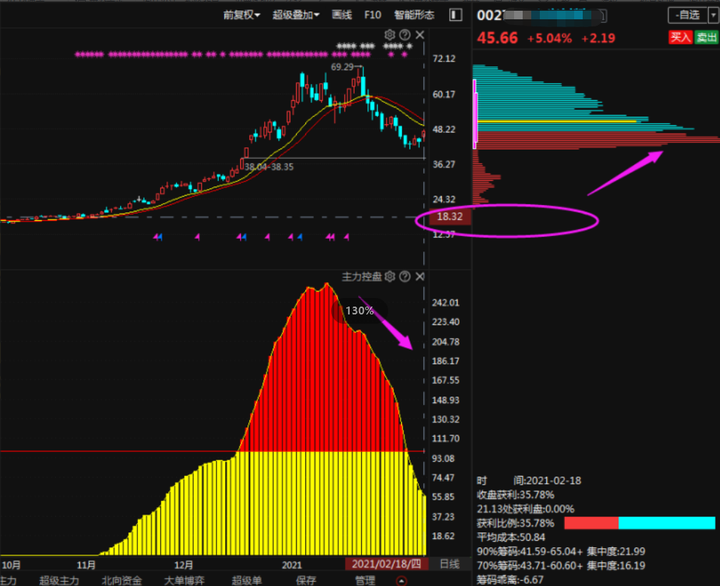
Task: Toggle the side panel layout icon
Action: pos(455,15)
